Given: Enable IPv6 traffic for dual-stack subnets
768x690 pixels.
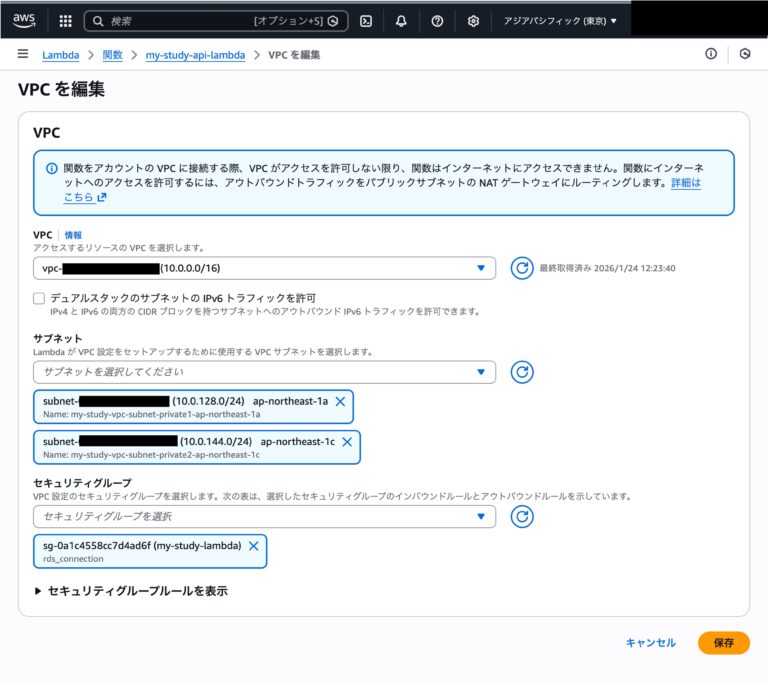Looking at the screenshot, I should [x=39, y=298].
